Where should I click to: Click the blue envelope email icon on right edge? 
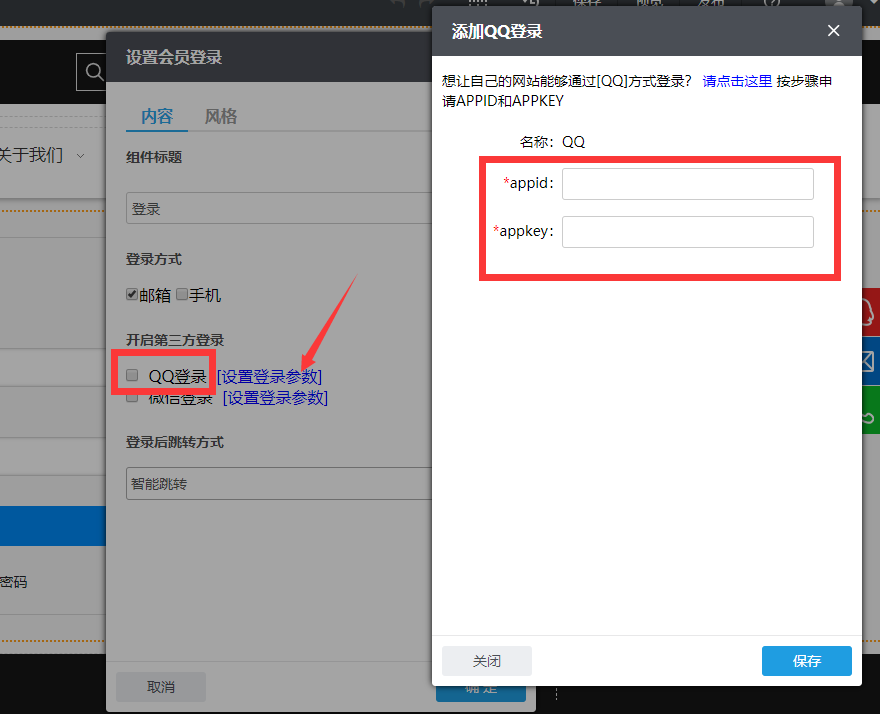[871, 360]
